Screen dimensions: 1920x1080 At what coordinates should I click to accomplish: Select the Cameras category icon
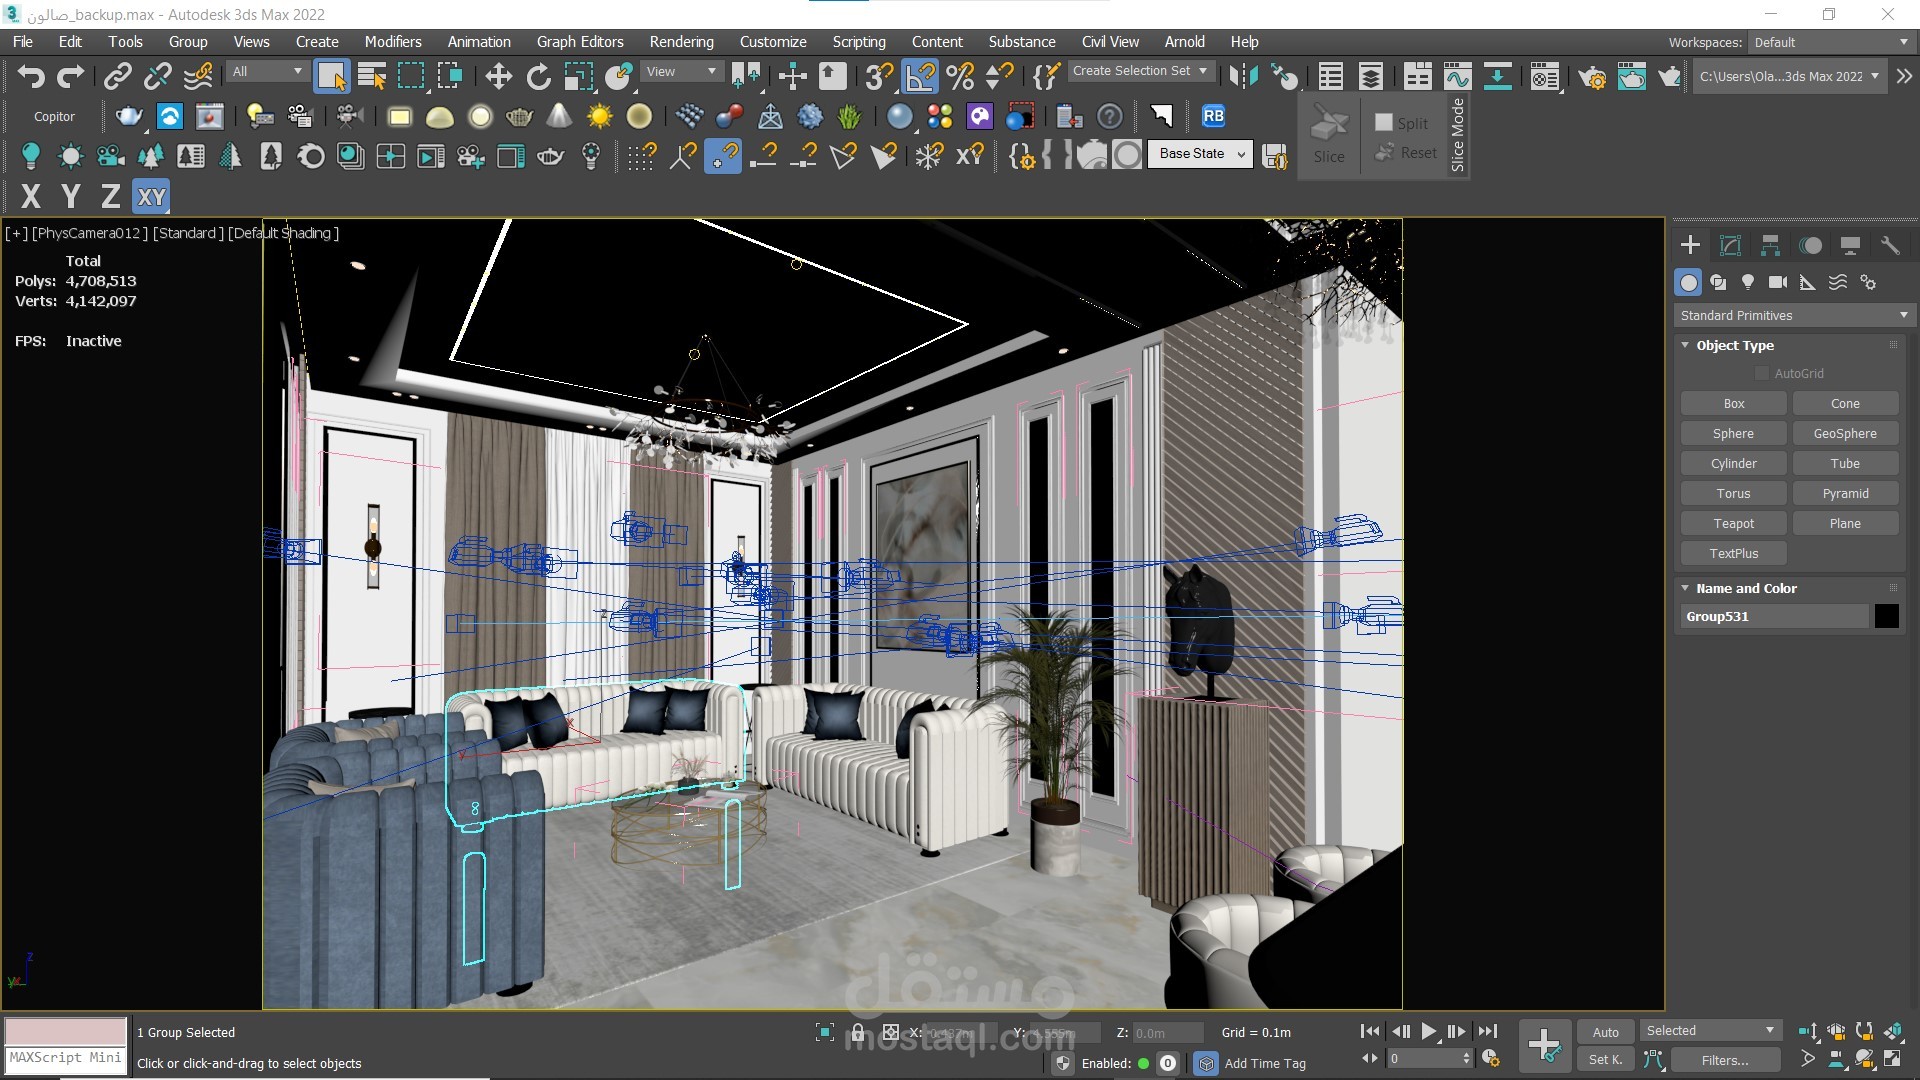click(x=1777, y=283)
